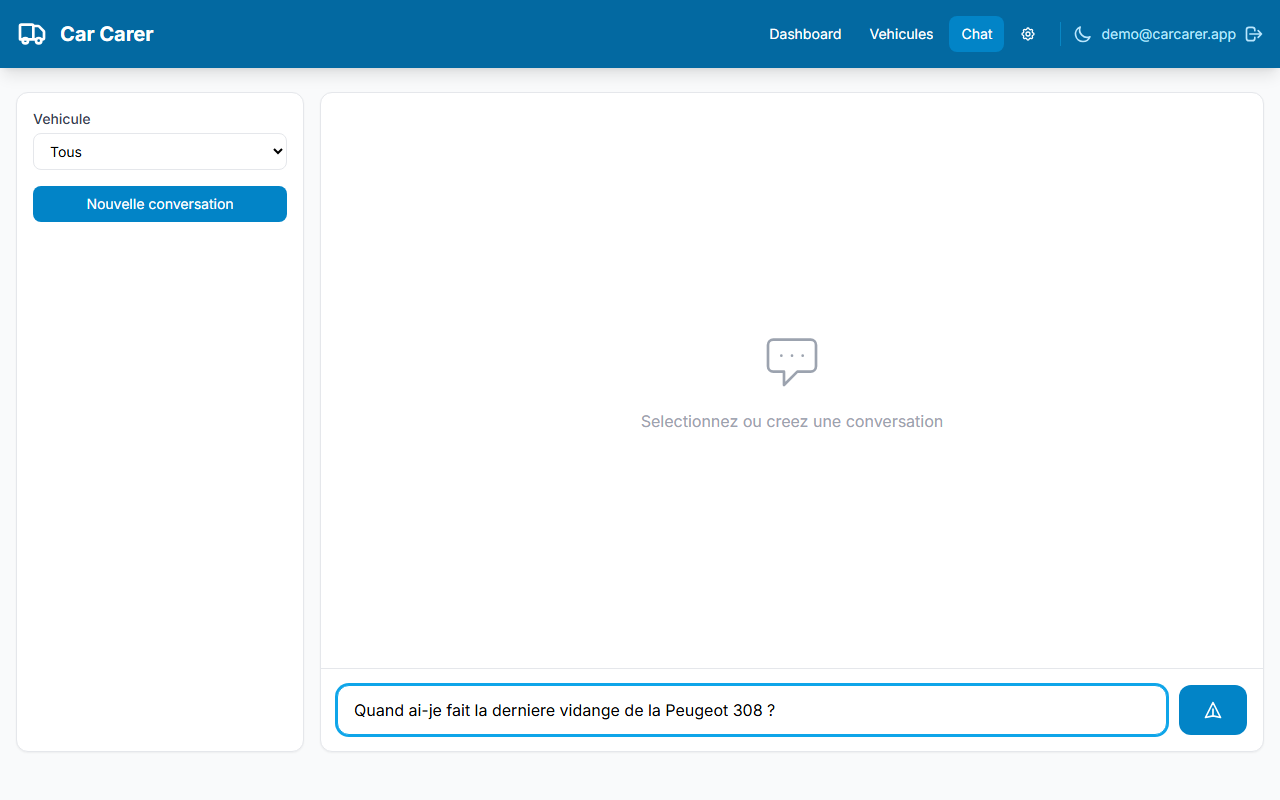
Task: Click the Nouvelle conversation button
Action: (159, 203)
